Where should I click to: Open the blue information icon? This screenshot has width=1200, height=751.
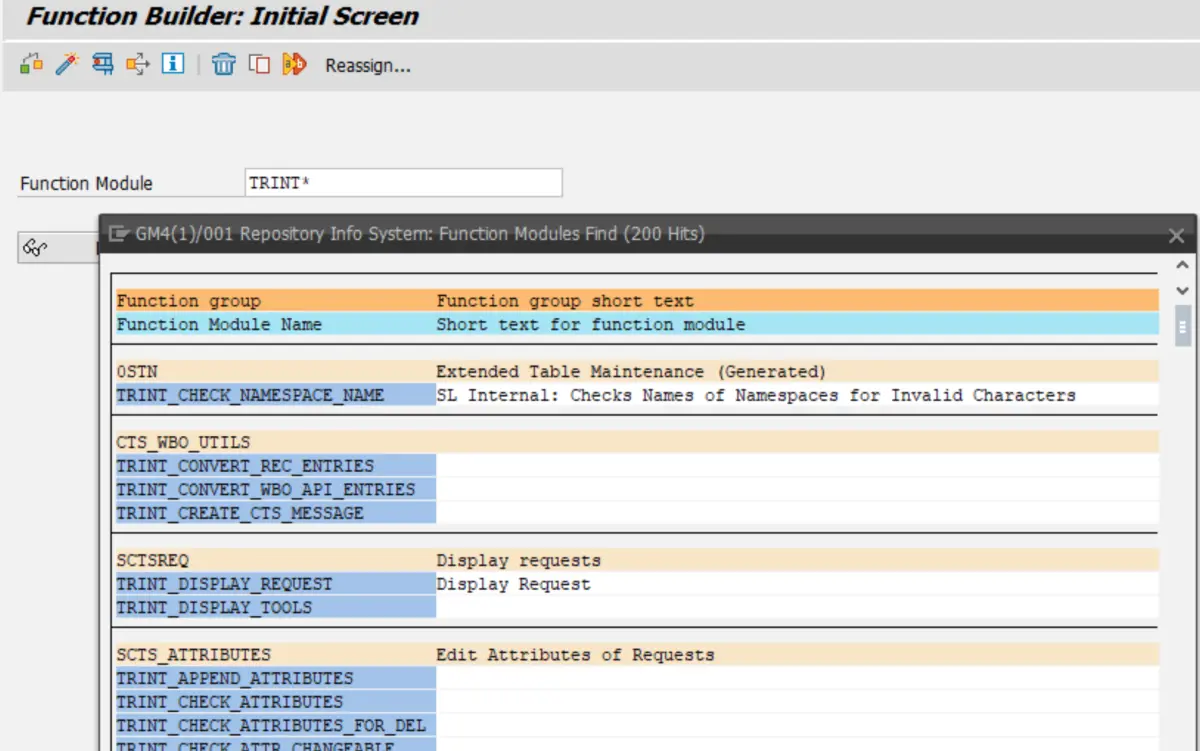coord(173,65)
